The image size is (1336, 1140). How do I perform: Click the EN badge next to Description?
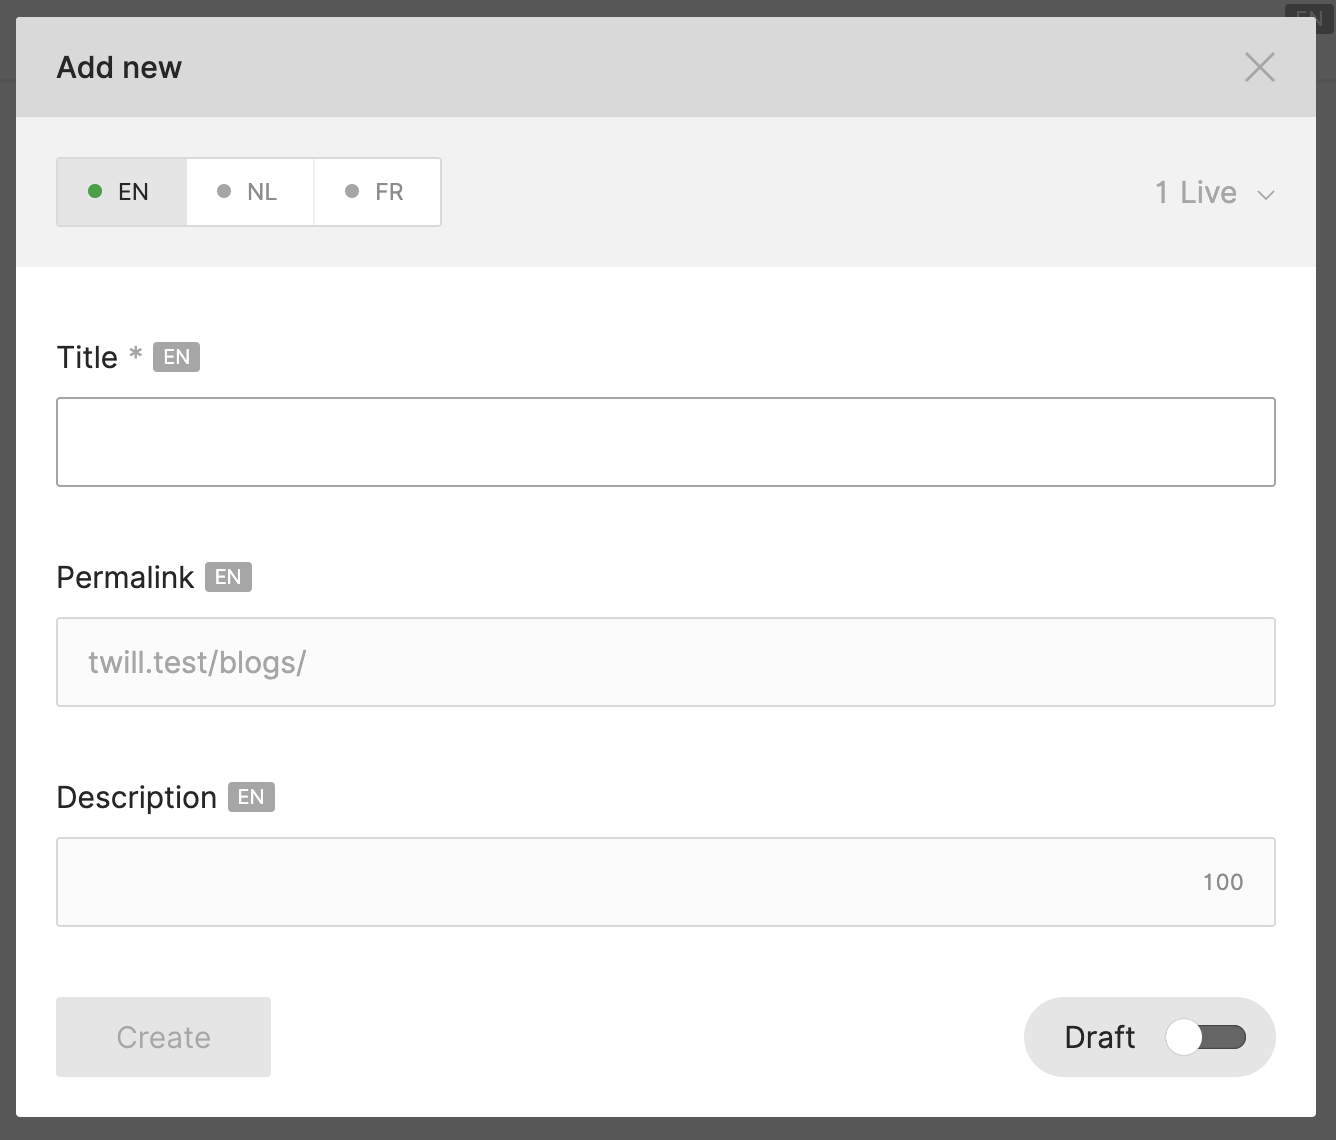tap(251, 797)
